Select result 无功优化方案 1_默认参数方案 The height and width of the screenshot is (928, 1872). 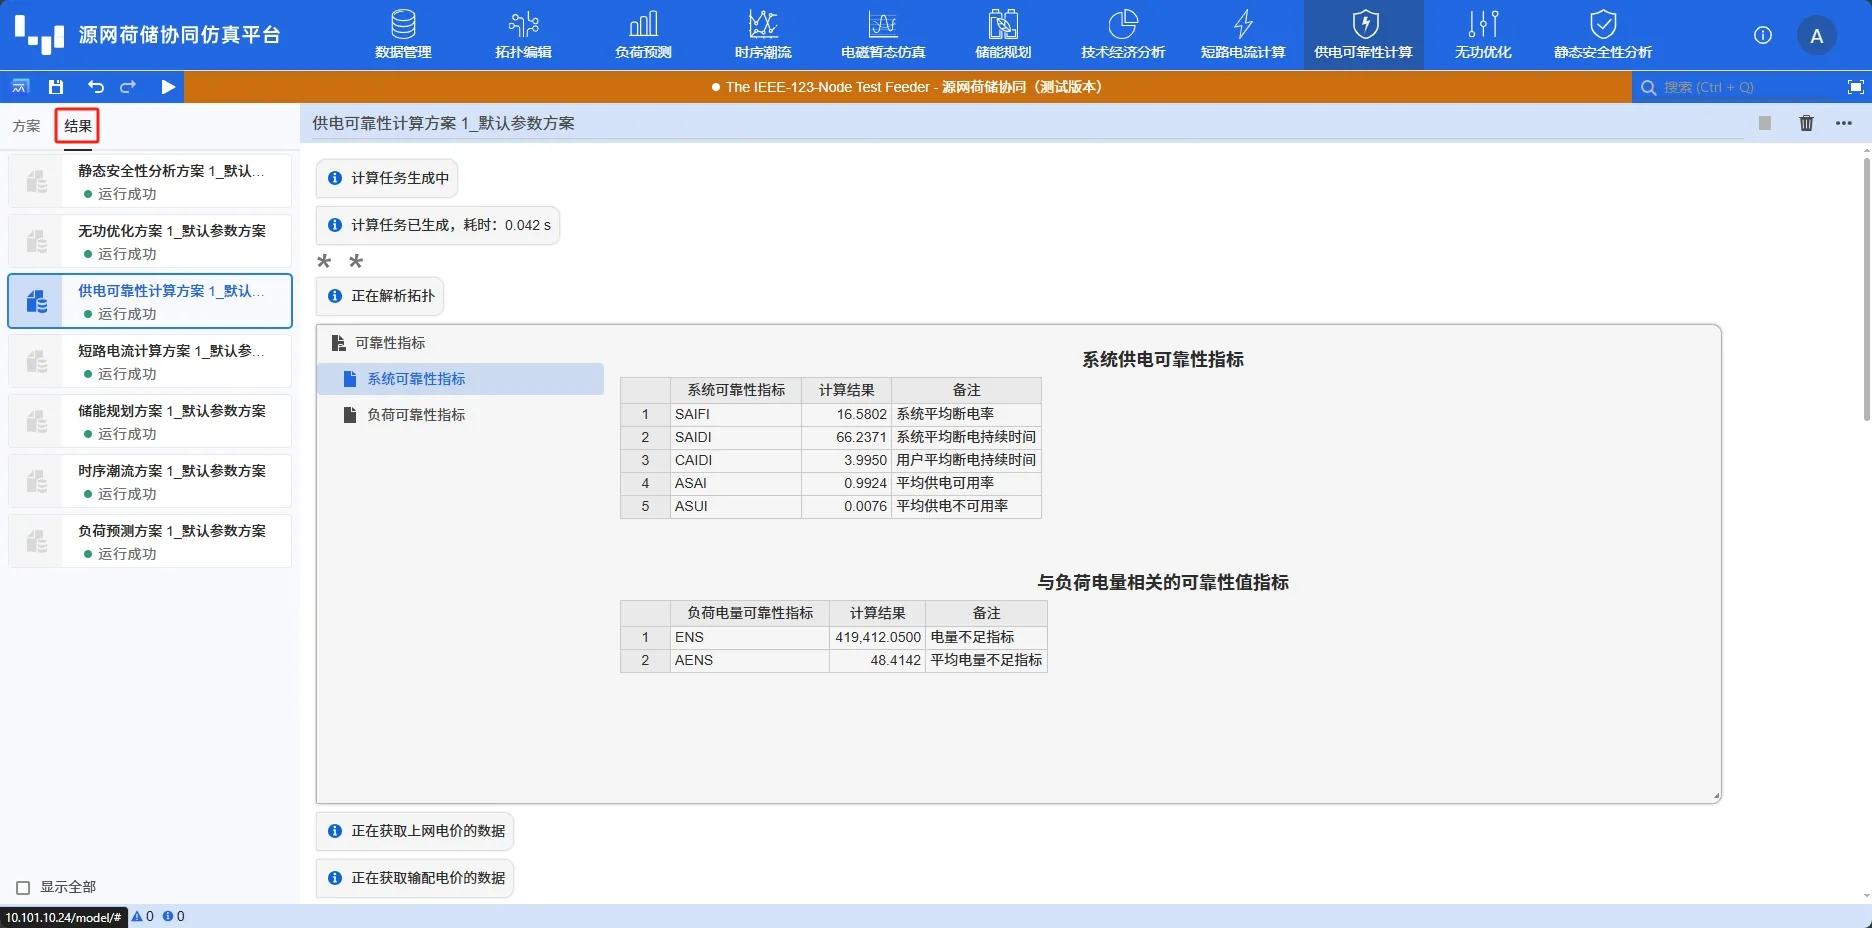pos(150,241)
